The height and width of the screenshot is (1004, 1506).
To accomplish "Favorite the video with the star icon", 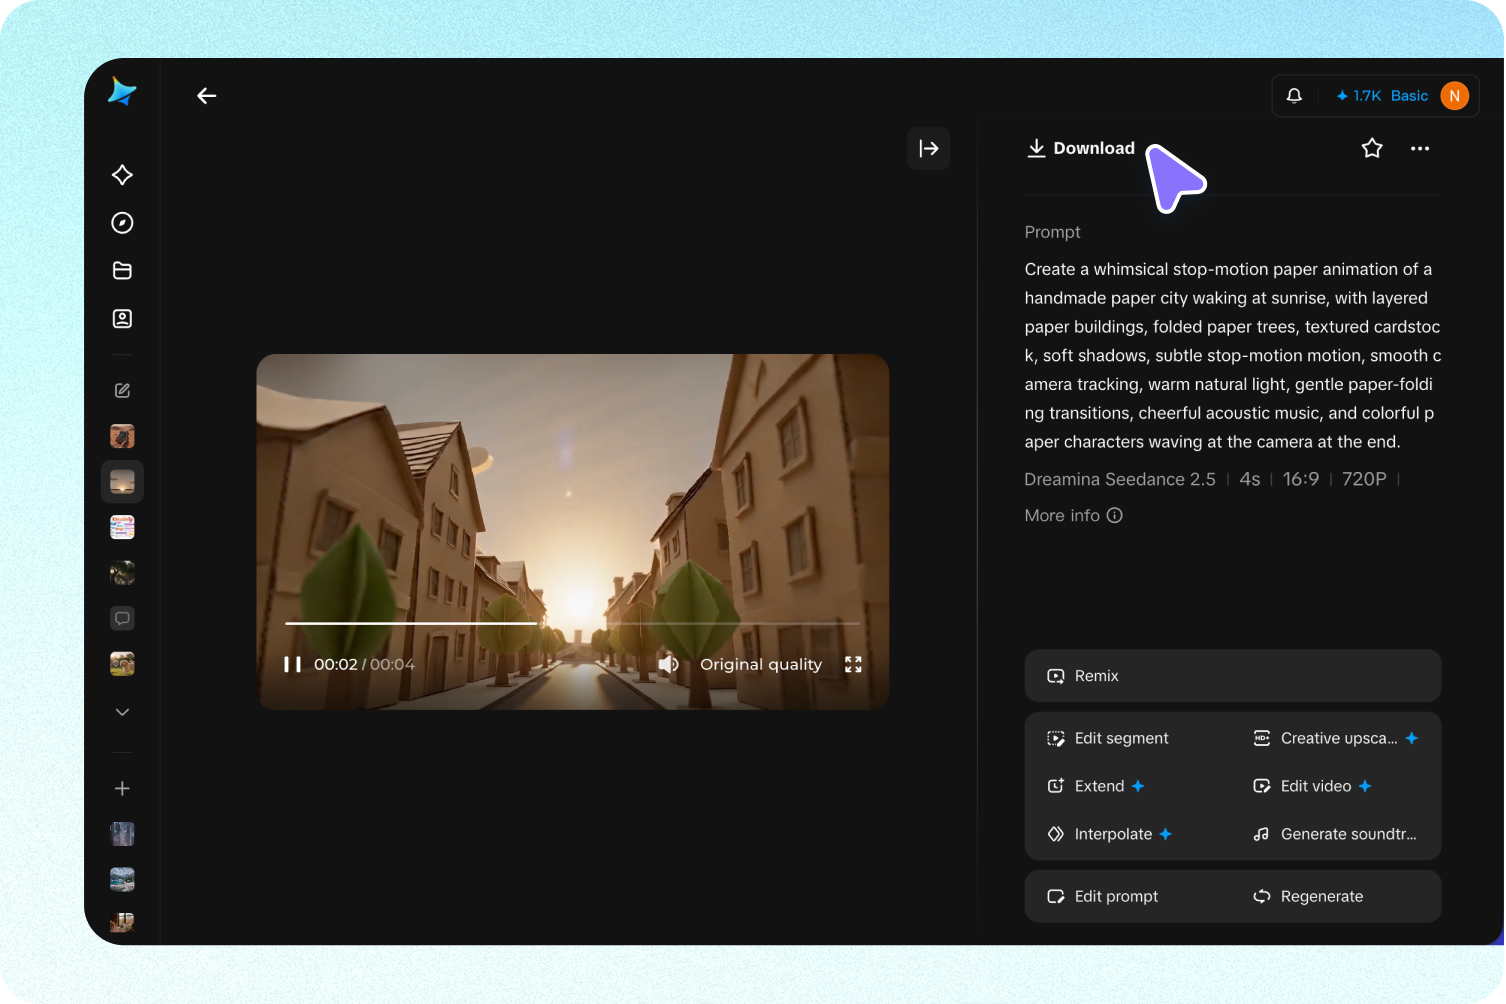I will [x=1372, y=149].
